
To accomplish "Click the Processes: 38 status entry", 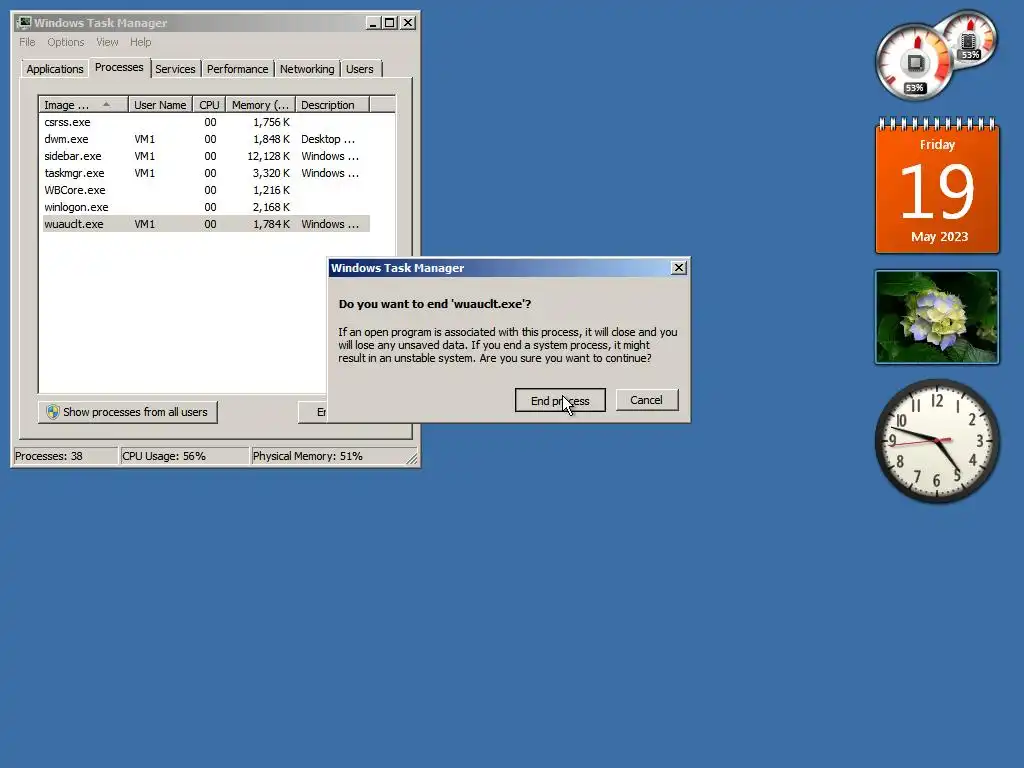I will point(65,456).
